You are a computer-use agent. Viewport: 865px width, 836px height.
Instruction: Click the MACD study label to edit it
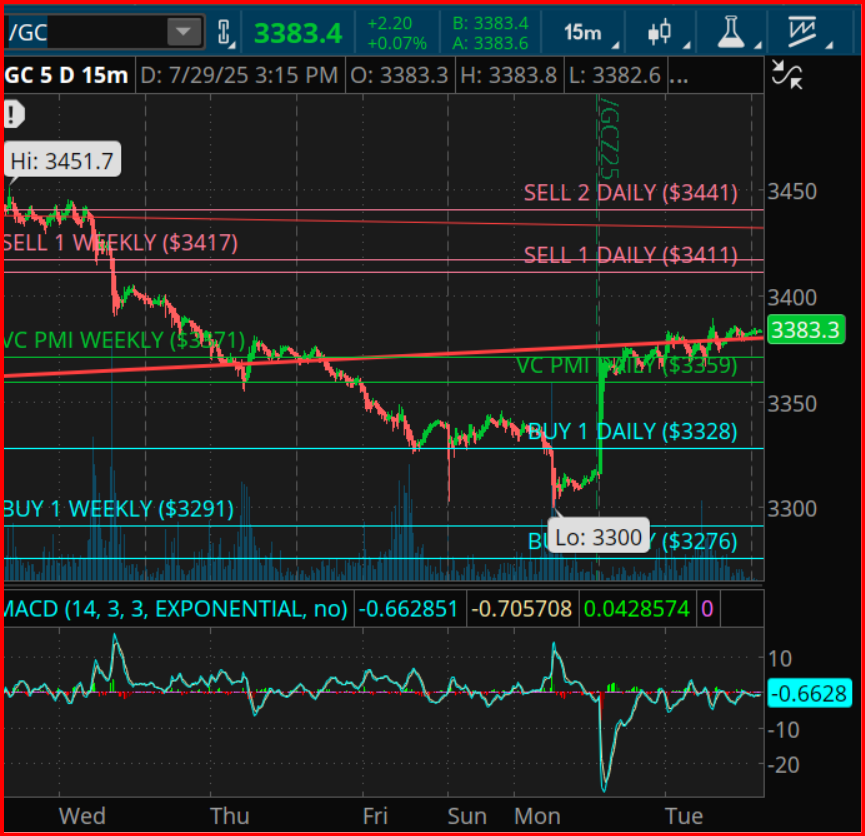pos(175,608)
